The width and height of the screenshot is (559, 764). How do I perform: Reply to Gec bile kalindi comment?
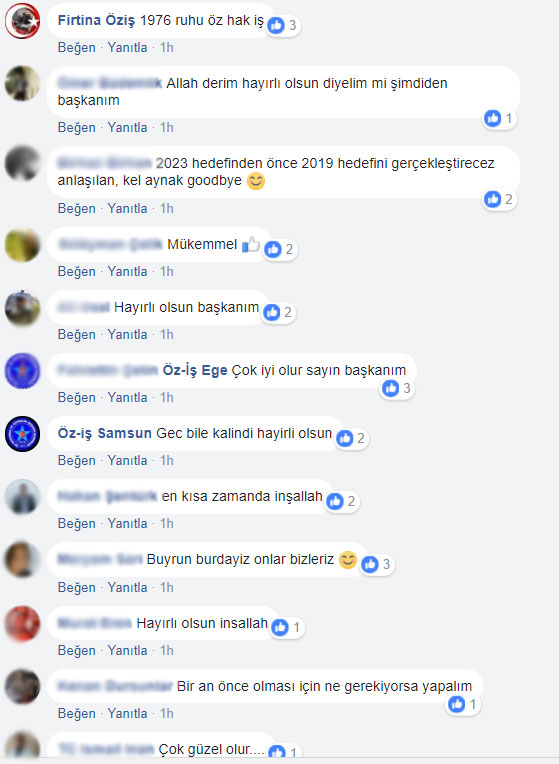(x=127, y=460)
